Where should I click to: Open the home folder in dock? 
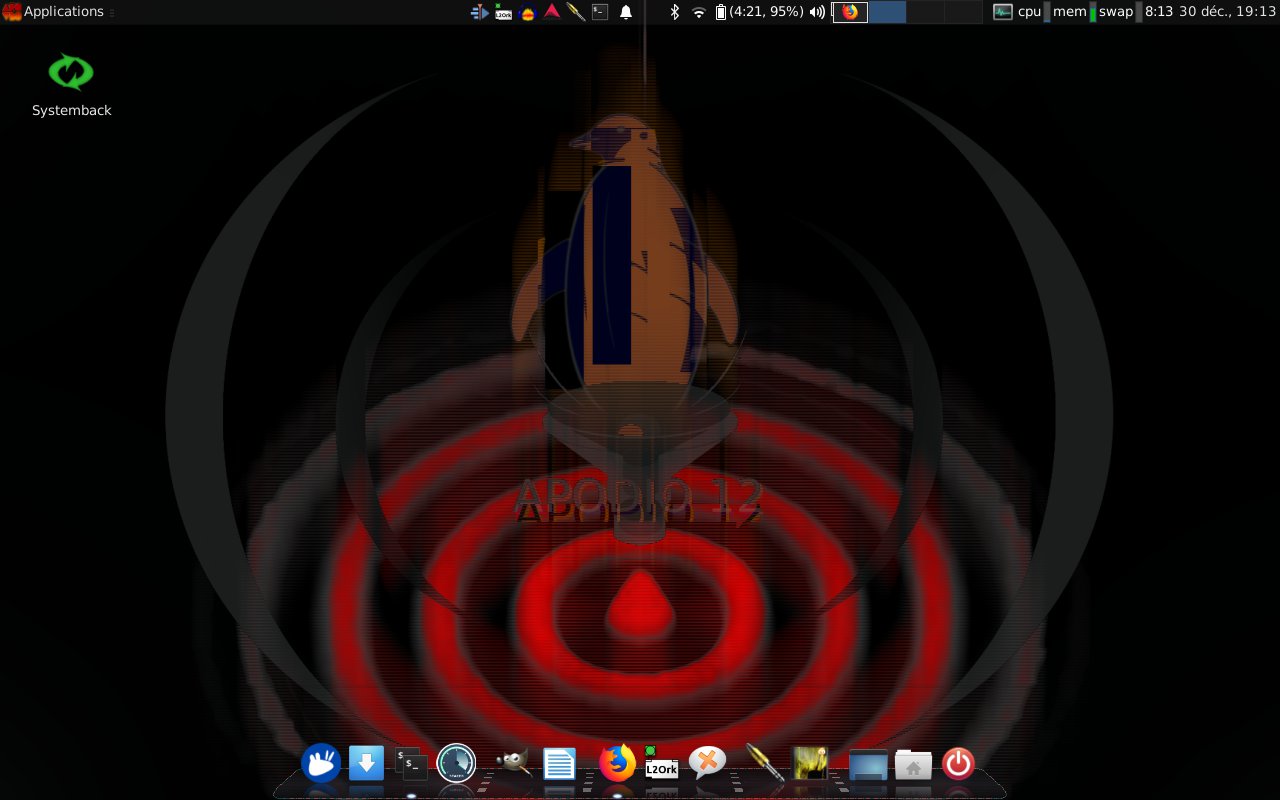coord(912,765)
